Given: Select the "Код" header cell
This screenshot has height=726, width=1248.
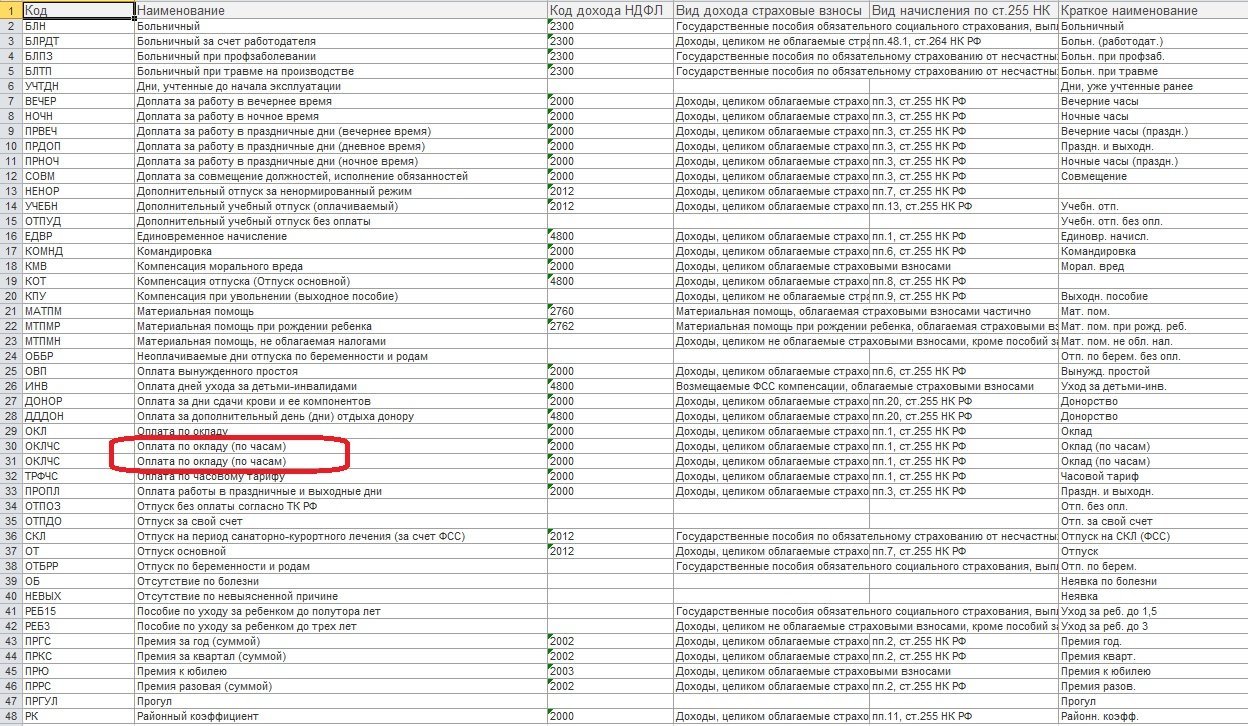Looking at the screenshot, I should [x=78, y=10].
